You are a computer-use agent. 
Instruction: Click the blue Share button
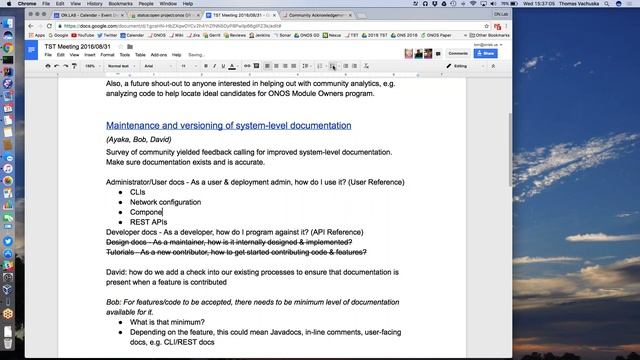coord(486,53)
